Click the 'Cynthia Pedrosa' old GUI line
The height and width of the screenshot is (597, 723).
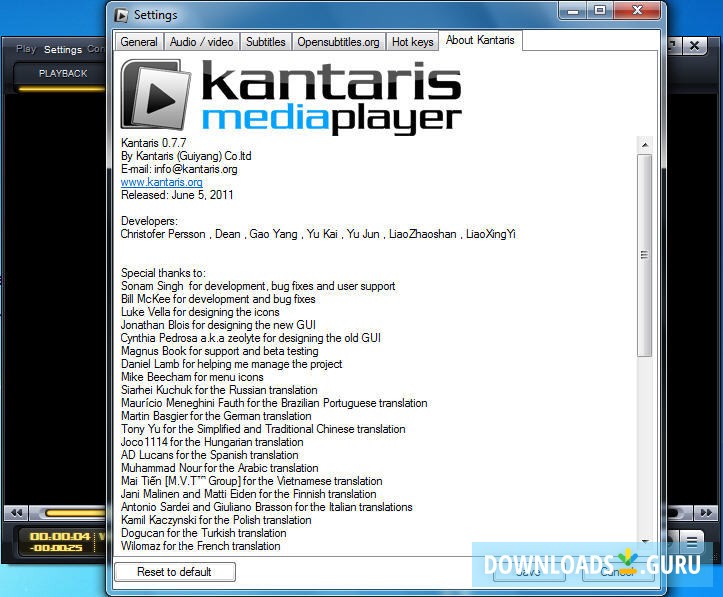(x=251, y=338)
